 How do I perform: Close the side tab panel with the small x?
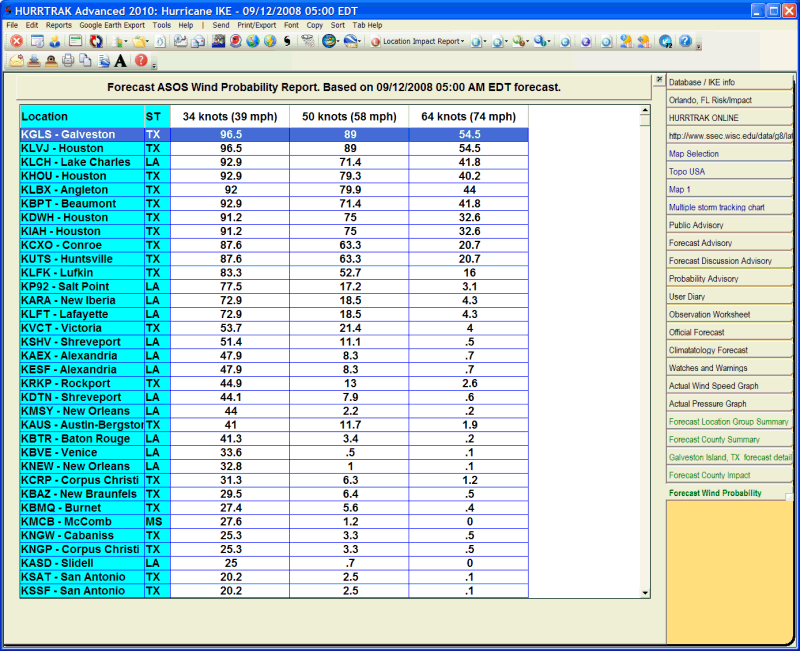point(658,80)
